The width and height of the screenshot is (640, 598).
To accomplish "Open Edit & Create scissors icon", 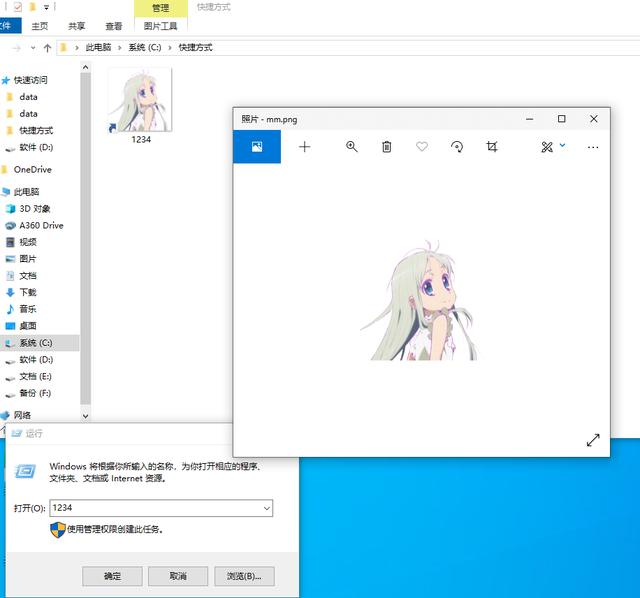I will tap(547, 147).
